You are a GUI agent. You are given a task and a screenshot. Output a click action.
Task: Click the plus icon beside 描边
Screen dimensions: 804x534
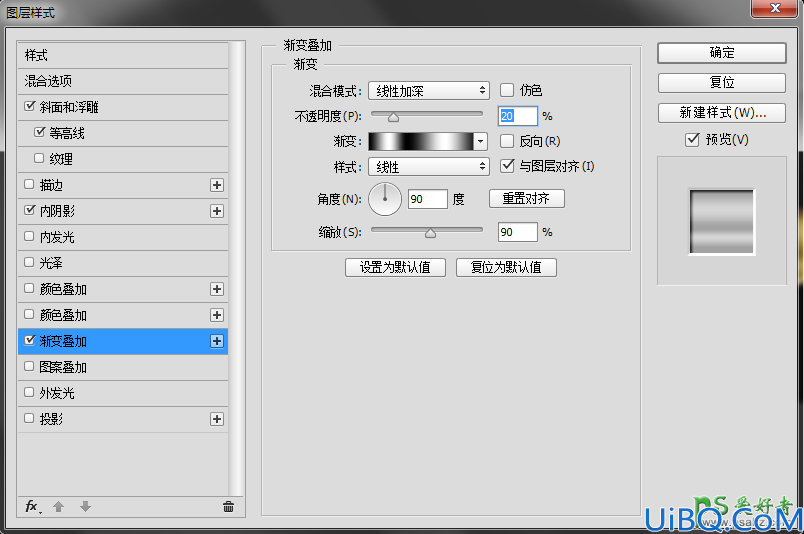217,185
